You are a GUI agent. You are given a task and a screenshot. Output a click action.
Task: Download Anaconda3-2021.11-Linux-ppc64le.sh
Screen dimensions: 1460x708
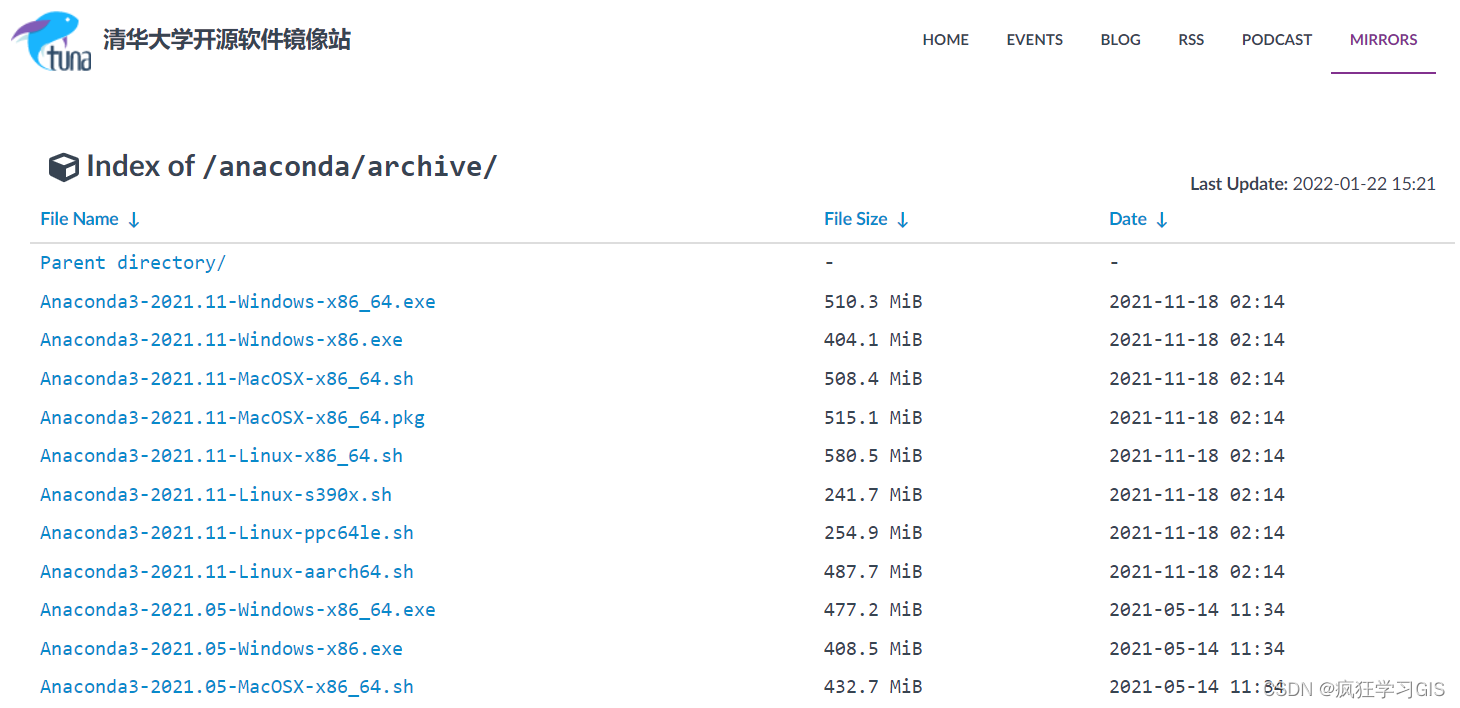coord(227,533)
